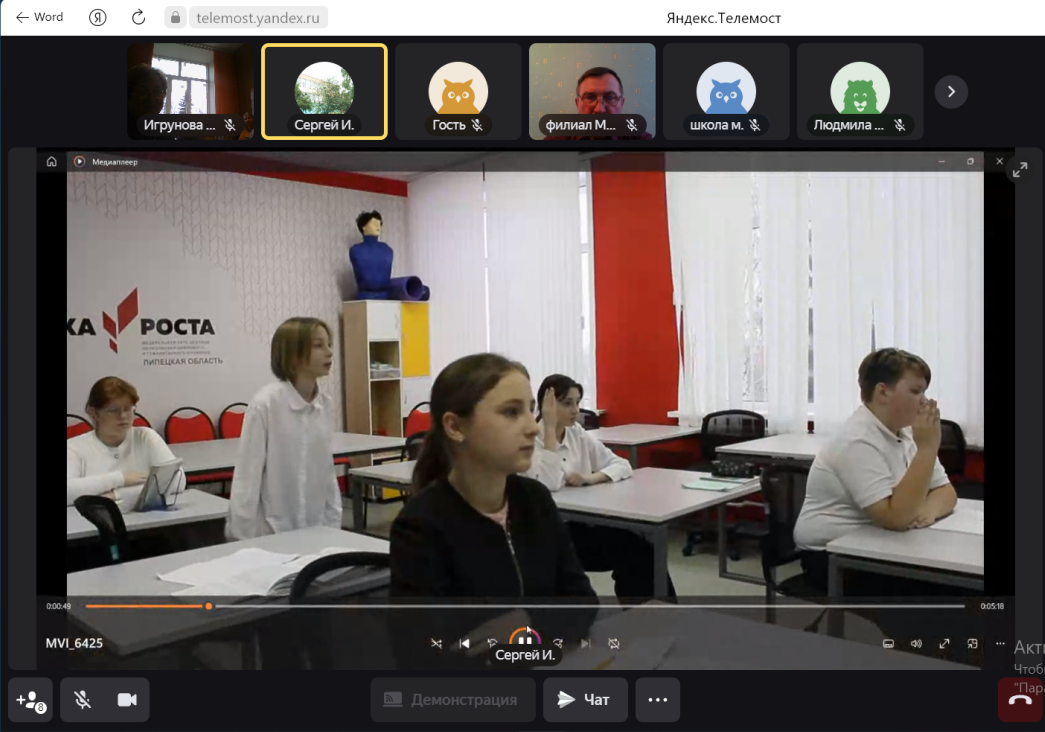
Task: Expand shared screen to fullscreen
Action: pos(1020,170)
